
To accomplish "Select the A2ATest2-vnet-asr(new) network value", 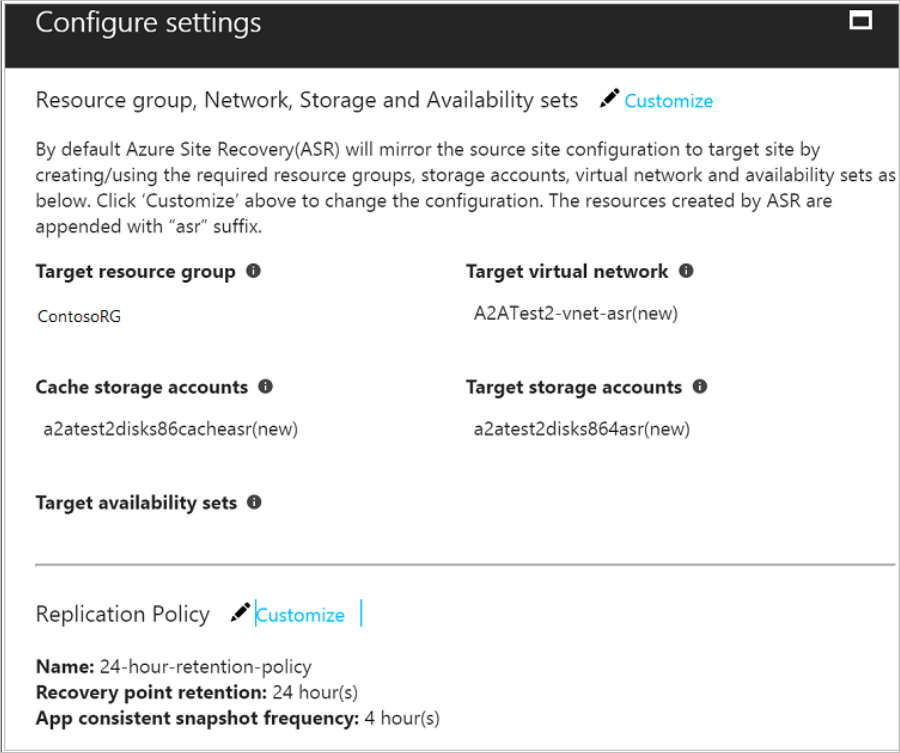I will pos(575,314).
